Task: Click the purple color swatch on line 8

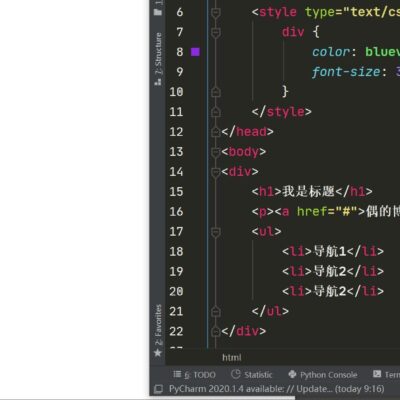Action: 195,52
